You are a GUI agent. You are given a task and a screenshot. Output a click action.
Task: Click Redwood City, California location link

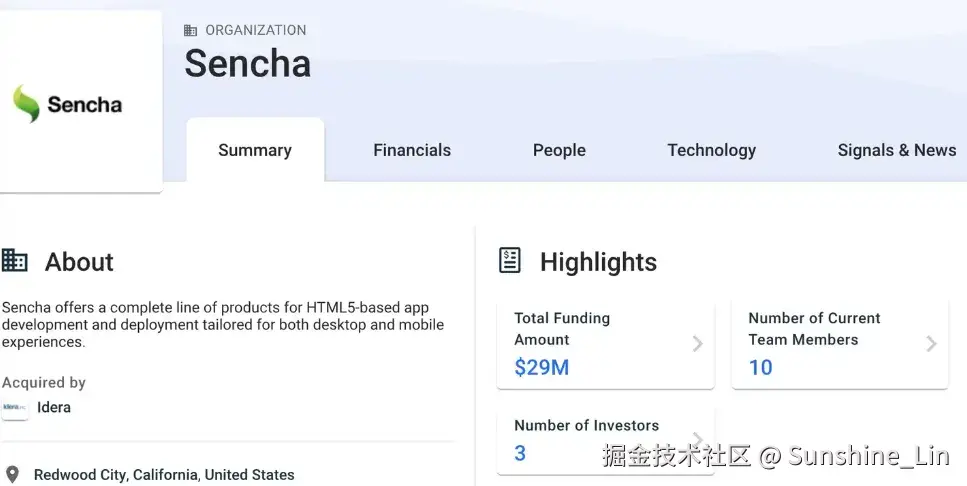(x=164, y=474)
